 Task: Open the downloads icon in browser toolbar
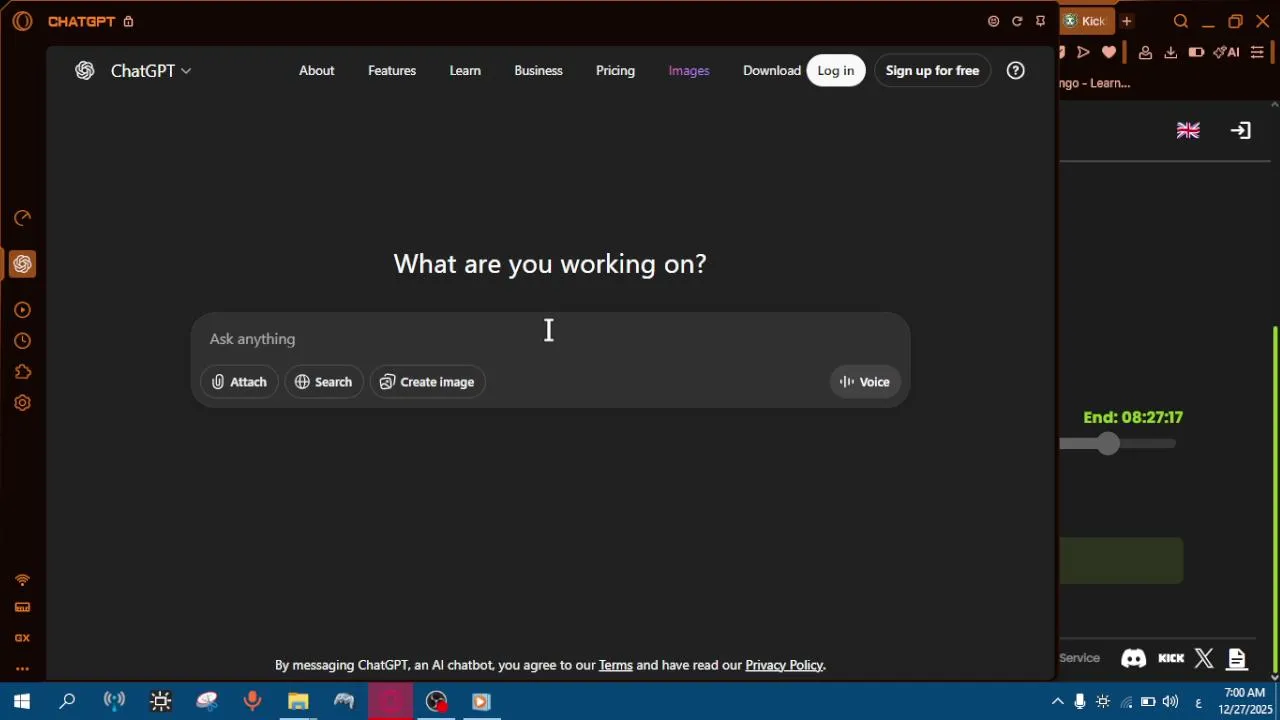[x=1170, y=52]
